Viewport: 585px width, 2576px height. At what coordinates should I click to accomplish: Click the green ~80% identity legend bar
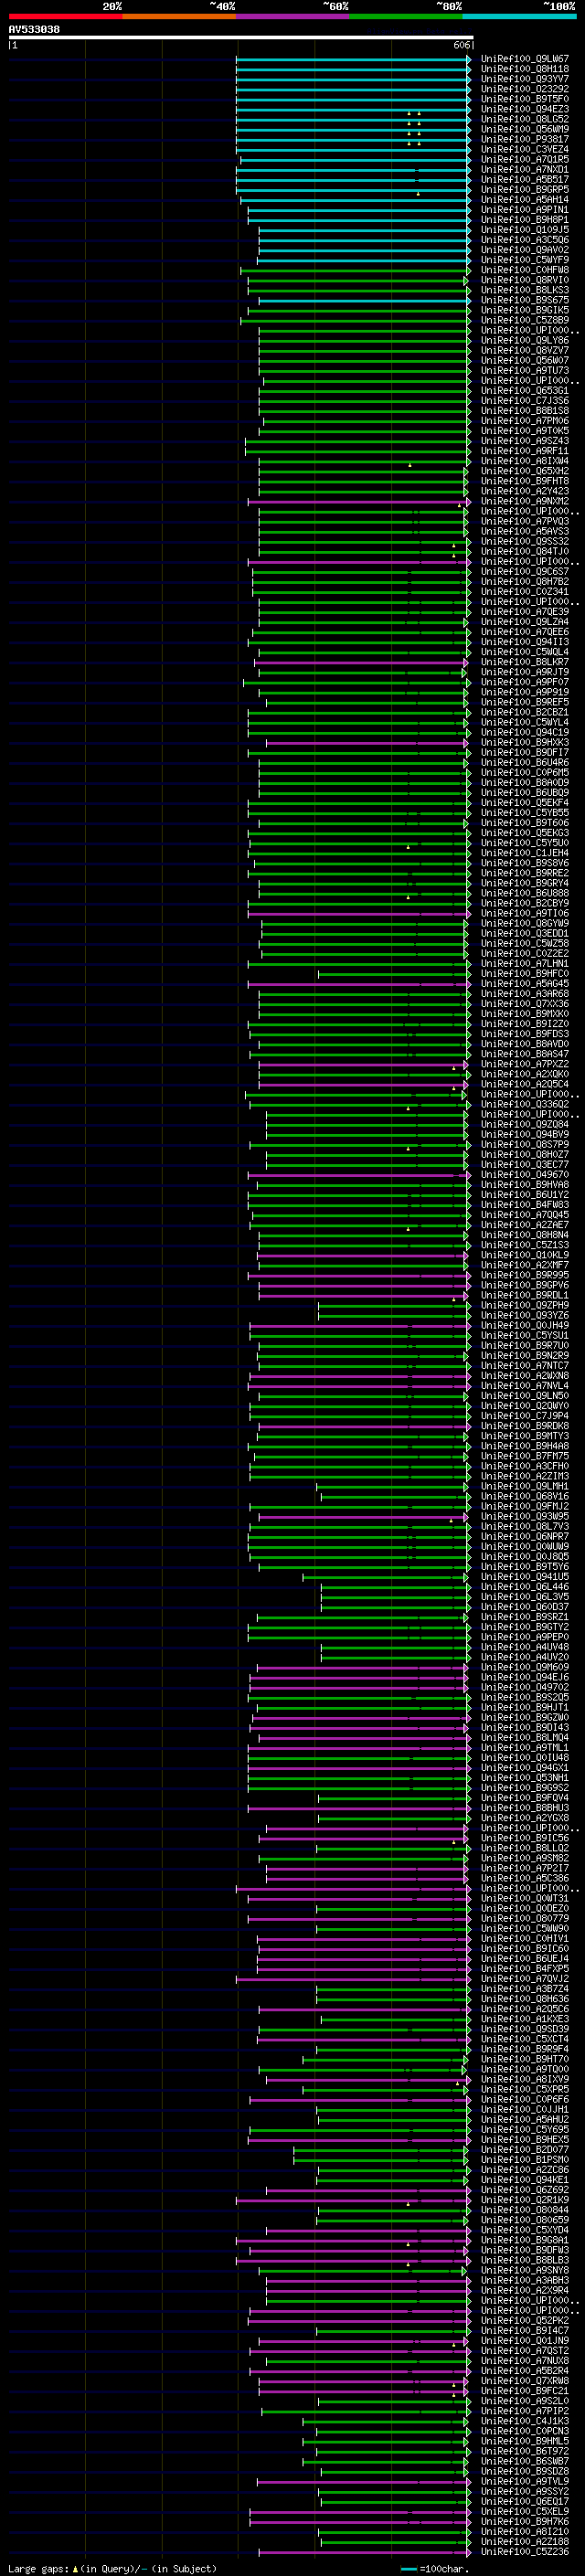tap(406, 16)
